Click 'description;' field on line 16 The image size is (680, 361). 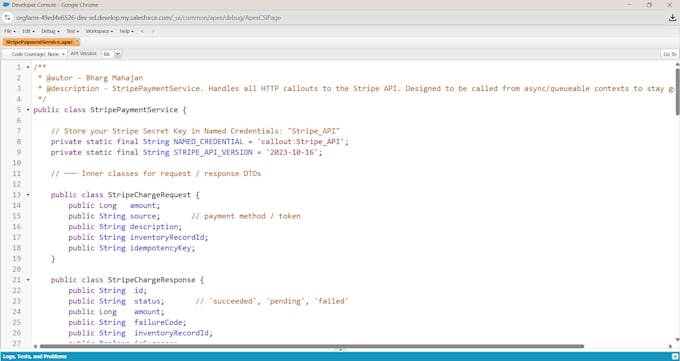coord(156,227)
